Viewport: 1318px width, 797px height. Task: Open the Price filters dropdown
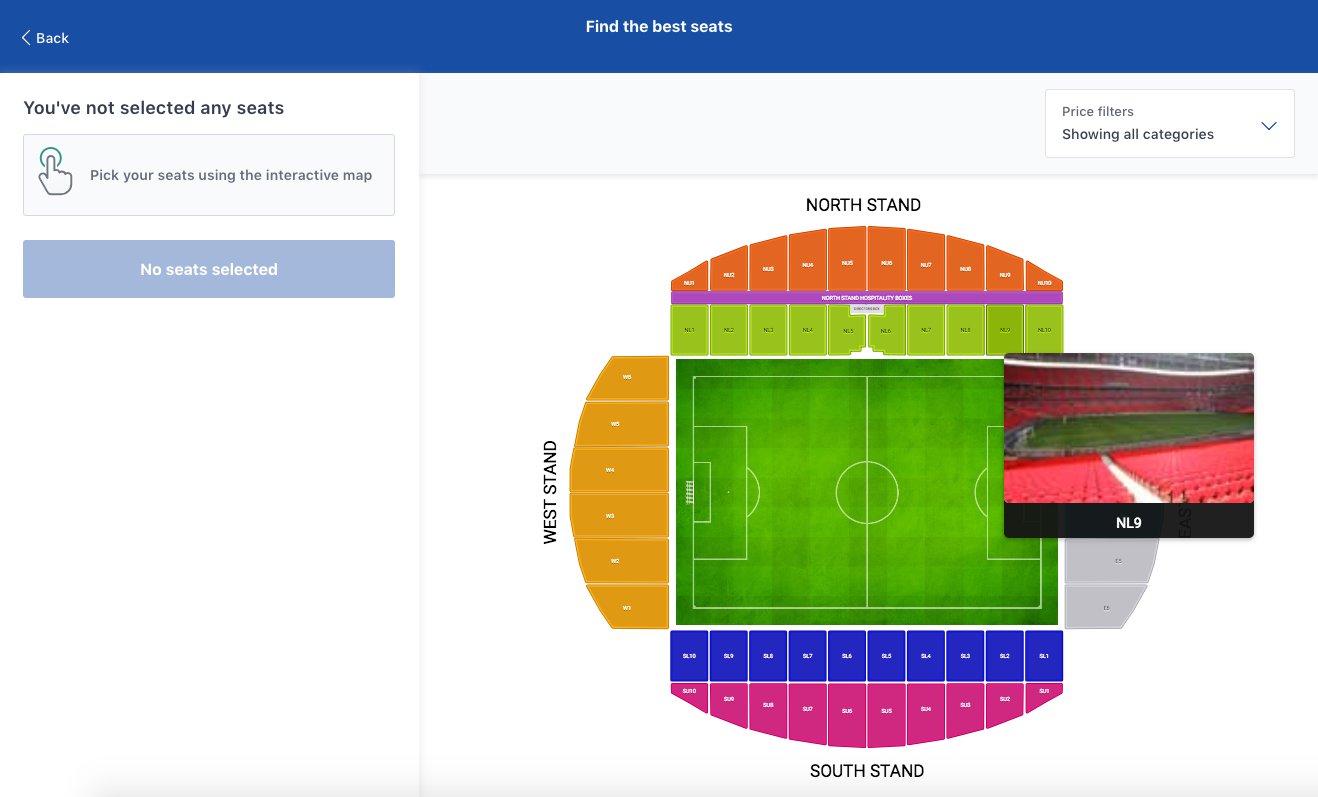coord(1169,124)
